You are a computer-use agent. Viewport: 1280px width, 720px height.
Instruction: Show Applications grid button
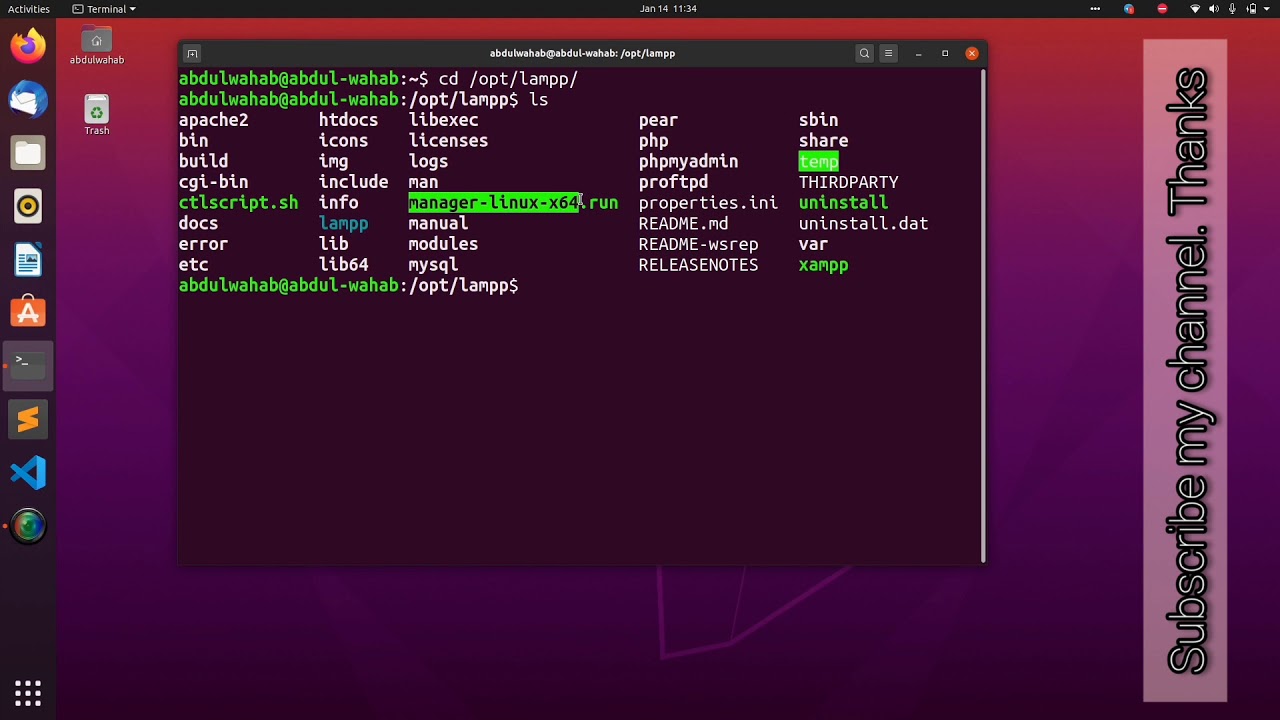click(x=28, y=692)
